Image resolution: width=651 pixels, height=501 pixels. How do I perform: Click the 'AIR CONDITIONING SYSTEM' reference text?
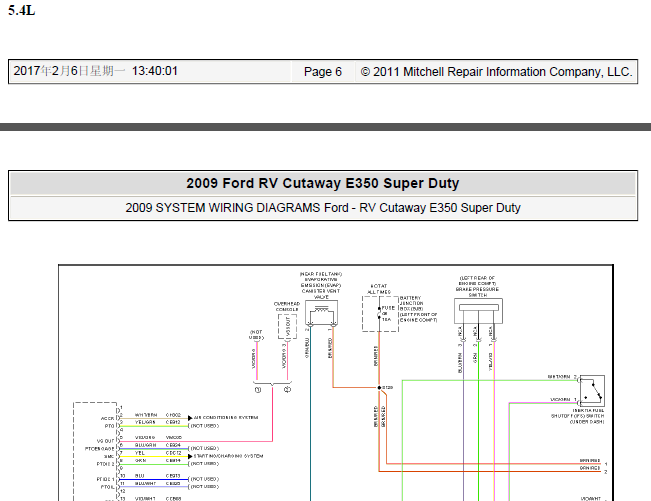(226, 418)
